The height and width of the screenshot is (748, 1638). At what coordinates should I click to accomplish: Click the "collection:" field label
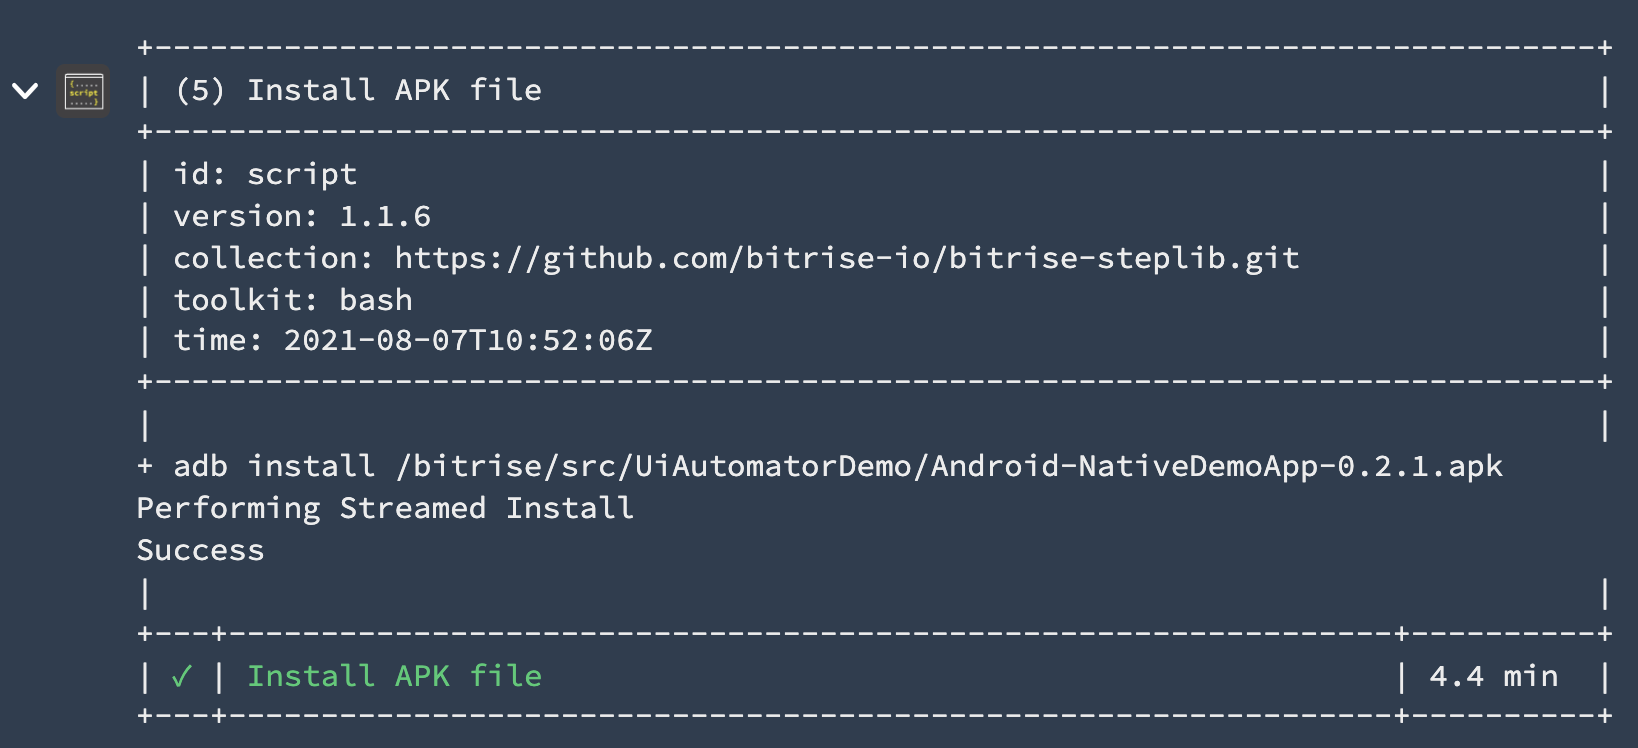pos(273,258)
